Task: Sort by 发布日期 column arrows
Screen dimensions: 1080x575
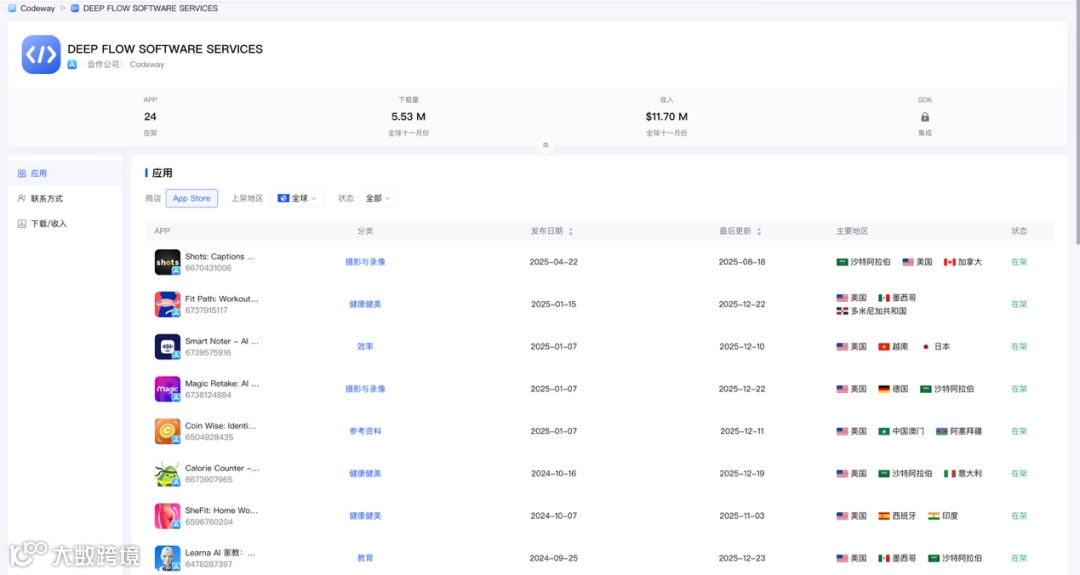Action: click(570, 231)
